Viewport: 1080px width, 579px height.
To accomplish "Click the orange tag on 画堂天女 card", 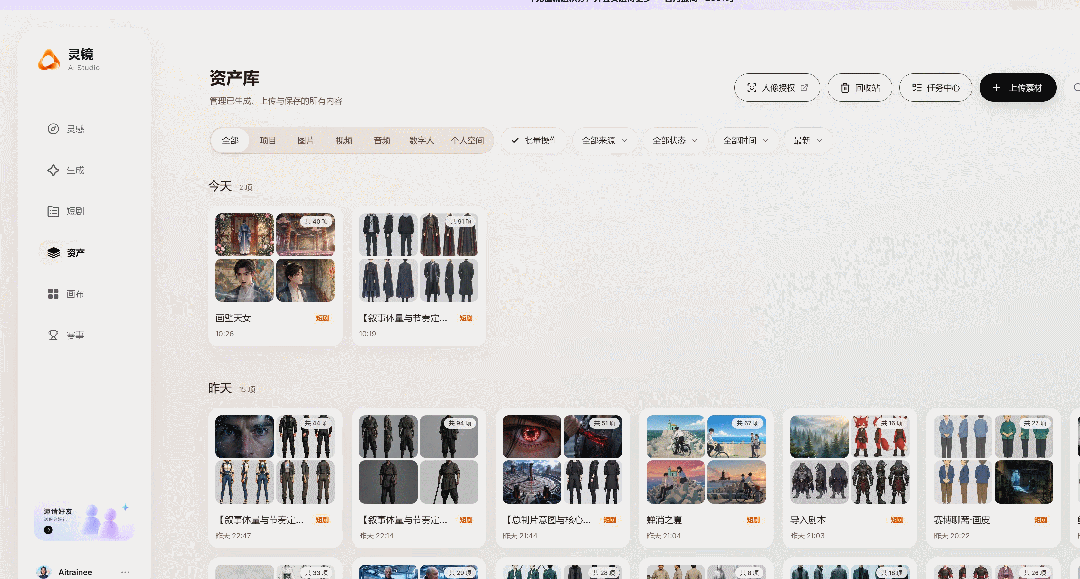I will pos(322,318).
